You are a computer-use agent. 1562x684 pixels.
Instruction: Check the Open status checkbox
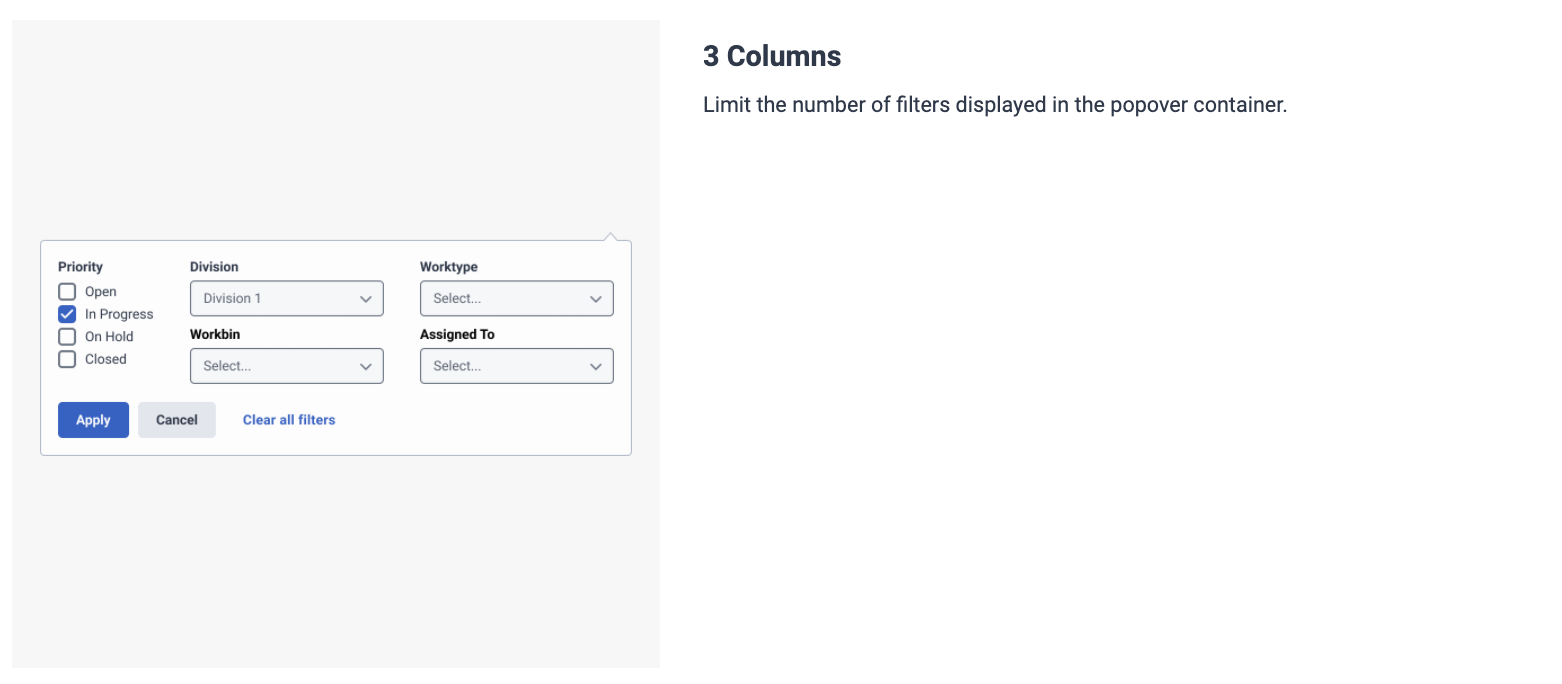point(66,291)
